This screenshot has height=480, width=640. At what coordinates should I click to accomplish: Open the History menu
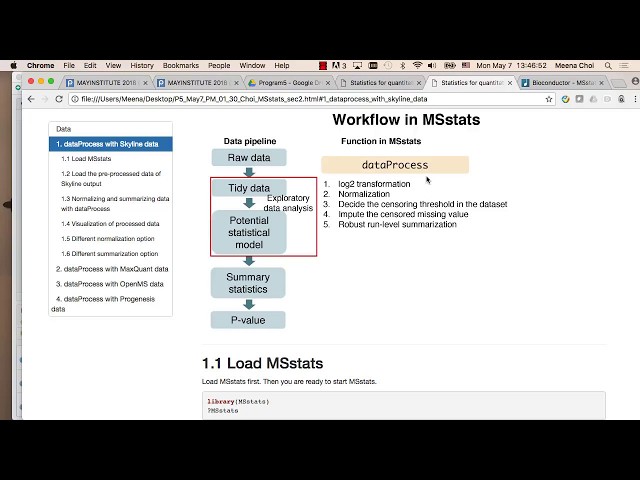click(x=142, y=65)
